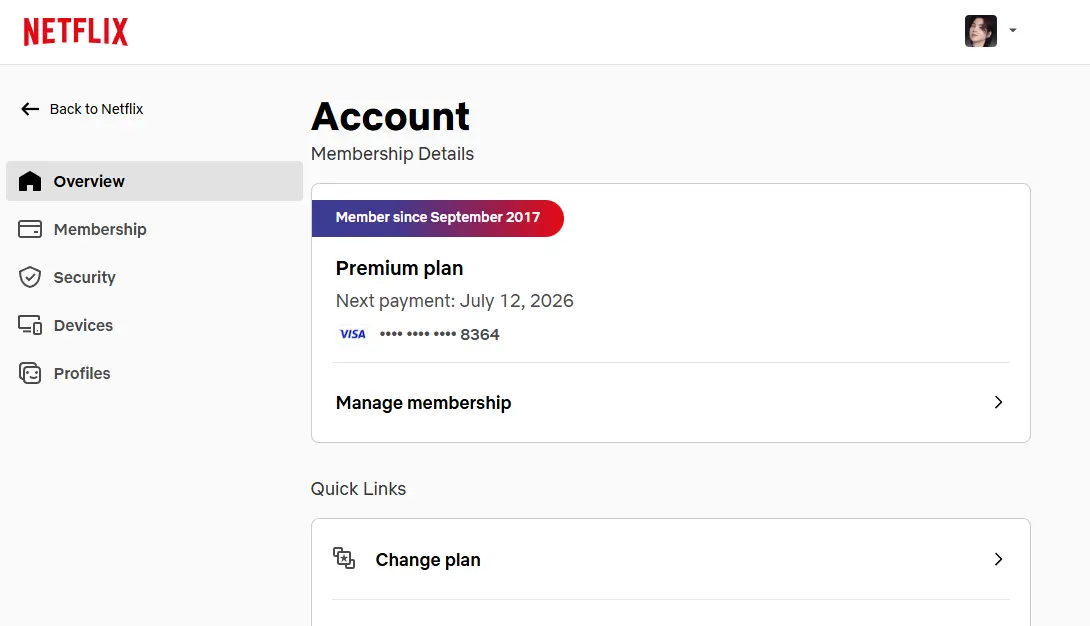Open the profile dropdown arrow in header
The image size is (1090, 626).
[1013, 31]
